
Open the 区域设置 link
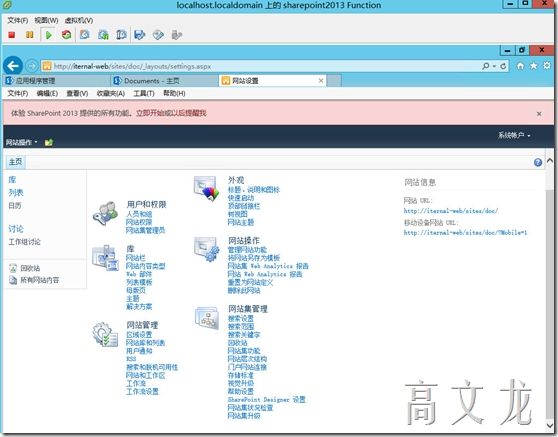point(139,335)
